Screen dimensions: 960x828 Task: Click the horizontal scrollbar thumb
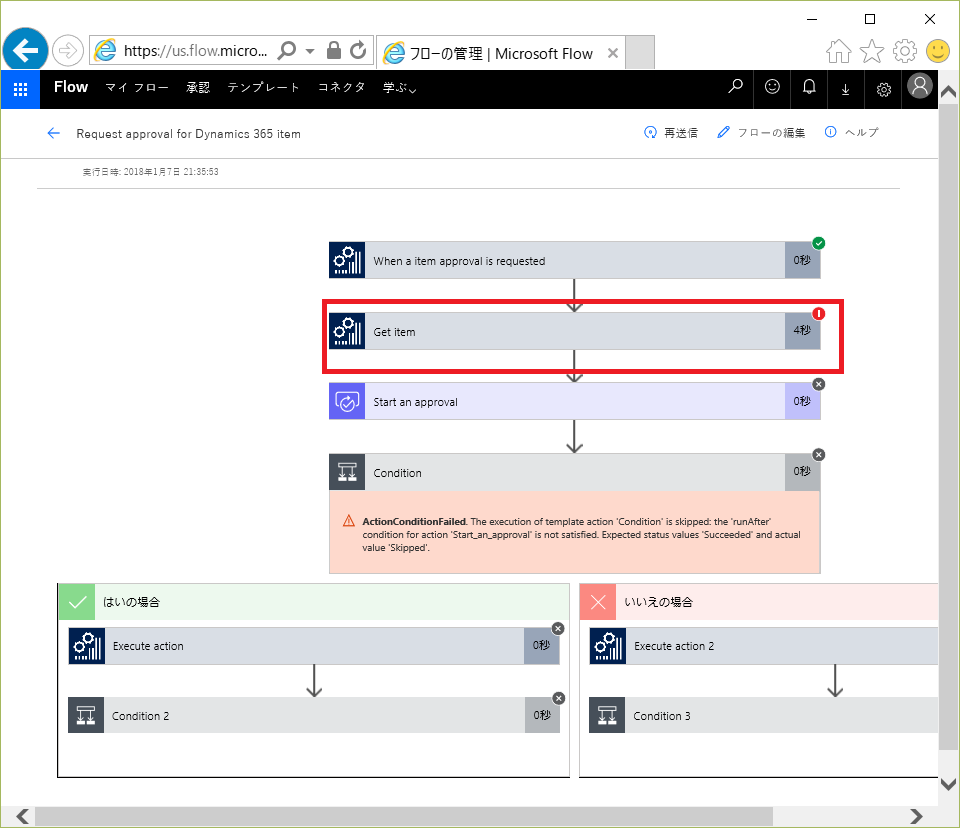(403, 816)
